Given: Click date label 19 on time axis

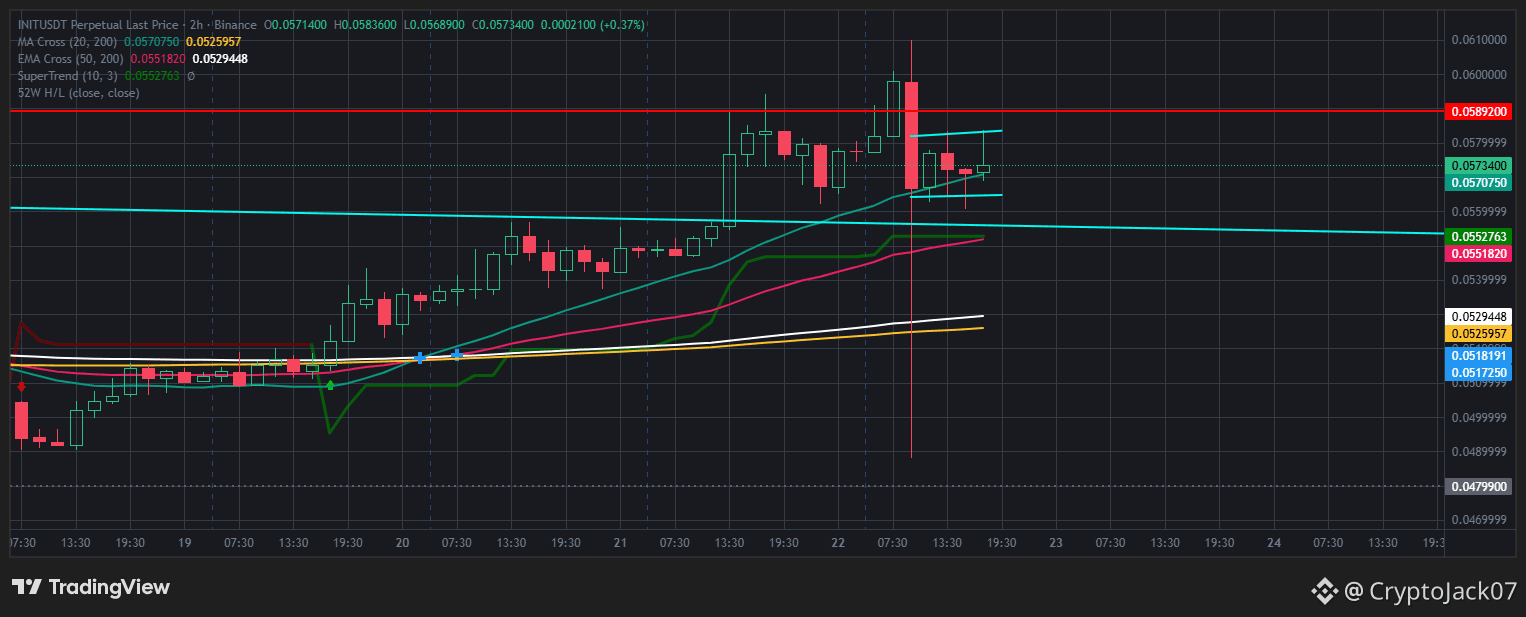Looking at the screenshot, I should click(184, 542).
